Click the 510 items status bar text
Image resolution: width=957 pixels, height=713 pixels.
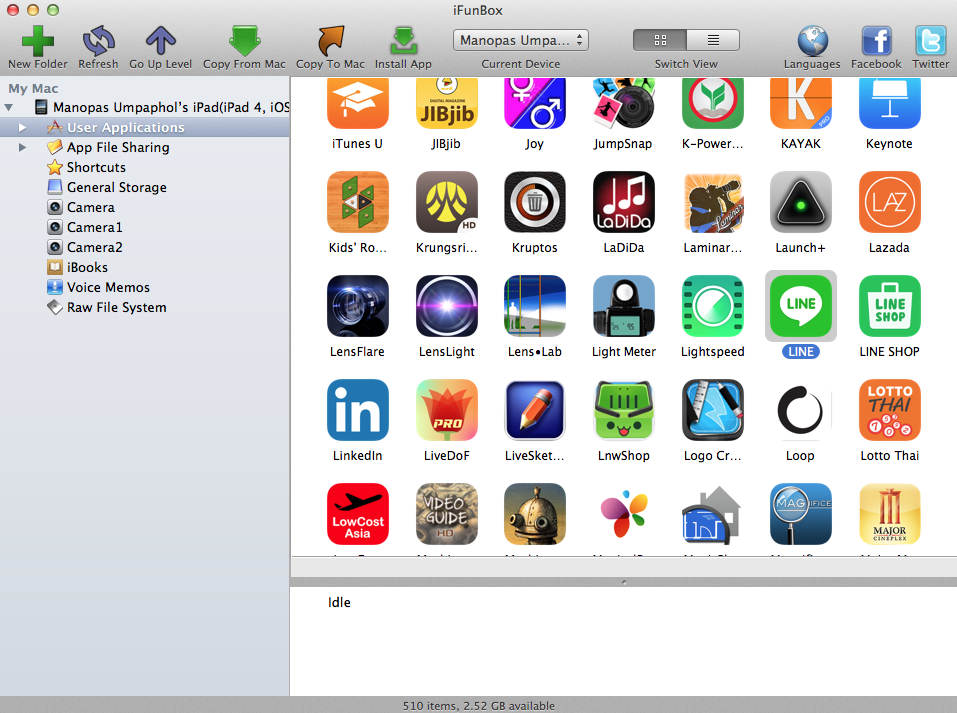478,706
